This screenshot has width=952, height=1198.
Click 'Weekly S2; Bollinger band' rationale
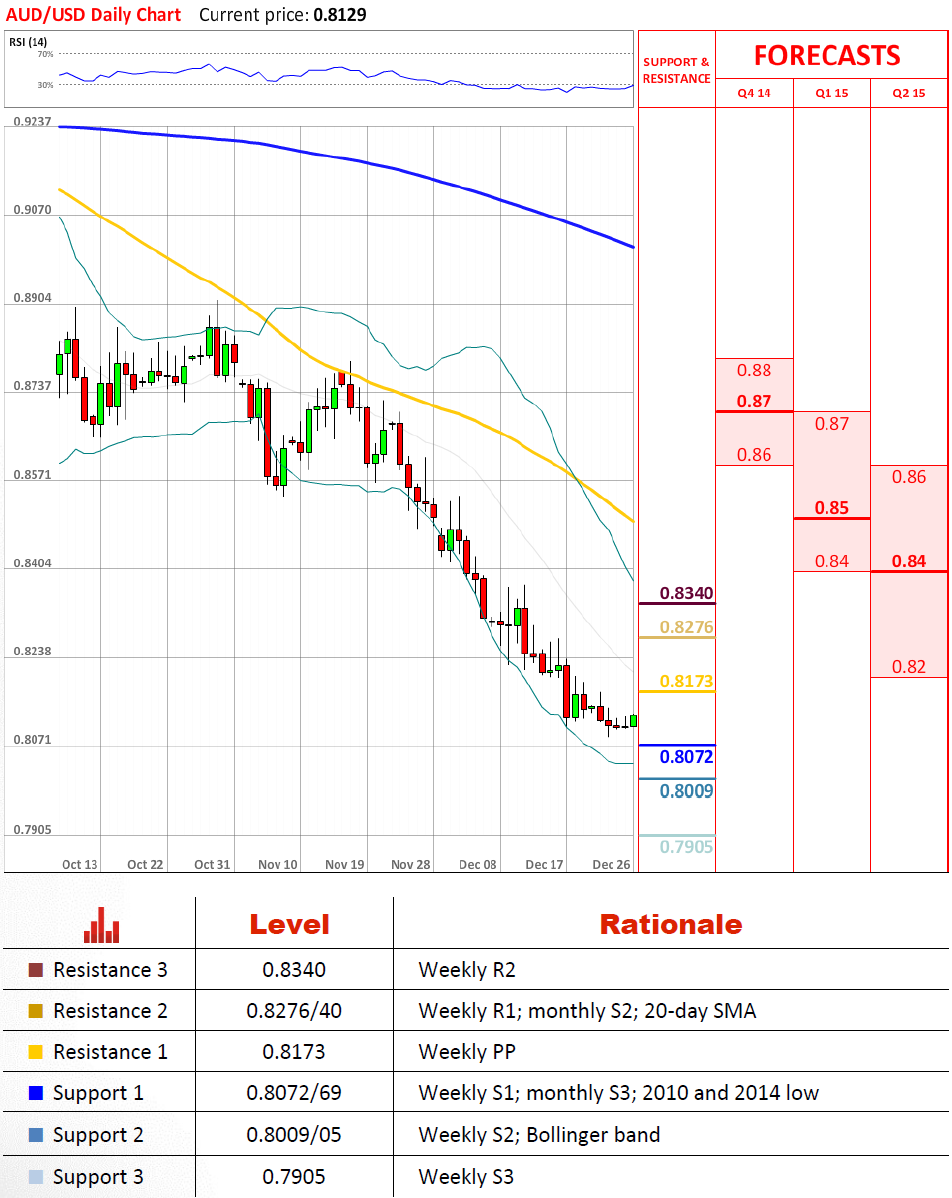pyautogui.click(x=539, y=1135)
